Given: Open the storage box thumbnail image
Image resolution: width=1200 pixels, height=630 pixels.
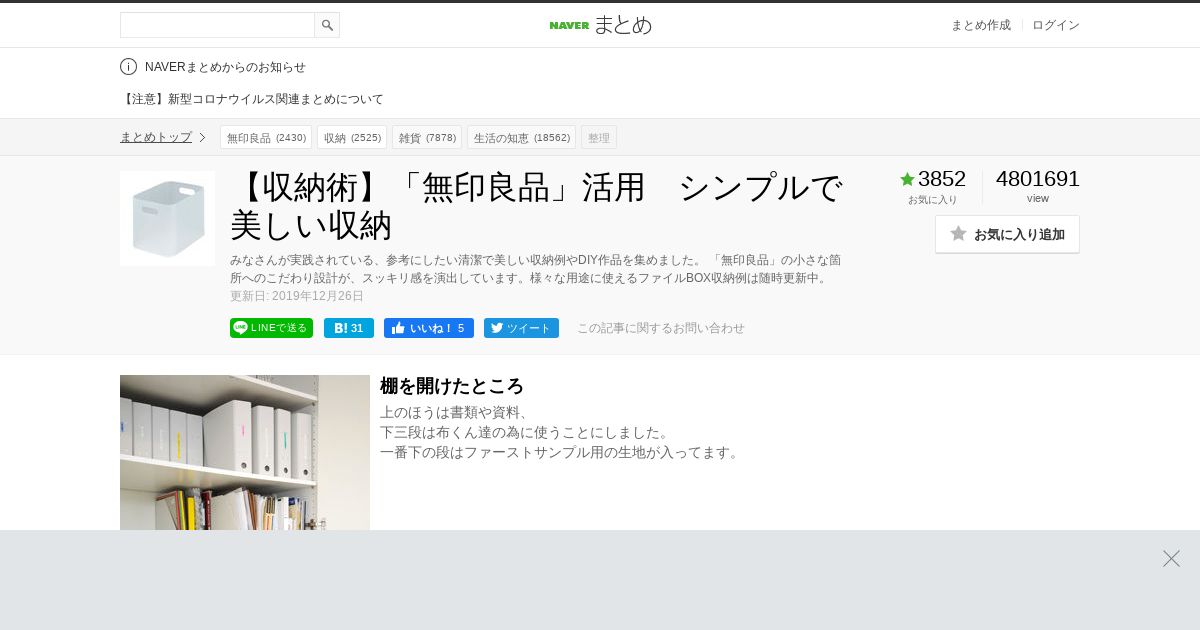Looking at the screenshot, I should tap(167, 218).
